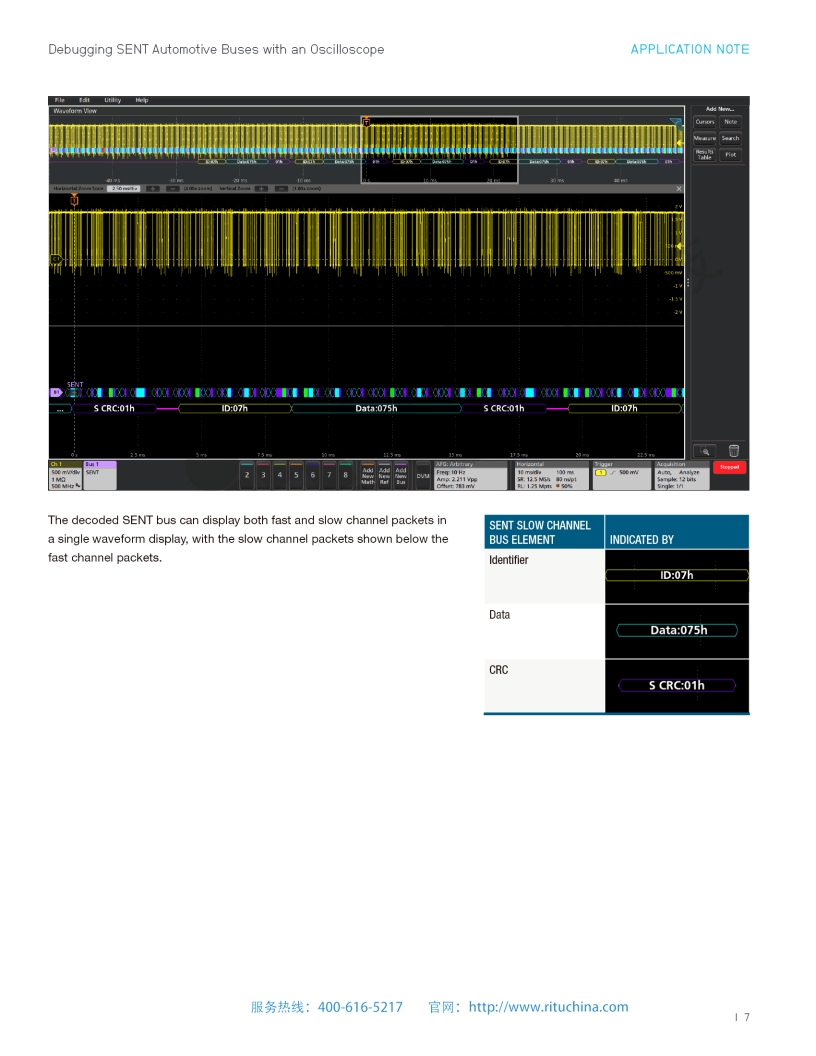816x1056 pixels.
Task: Enable channel 5 button
Action: [296, 475]
